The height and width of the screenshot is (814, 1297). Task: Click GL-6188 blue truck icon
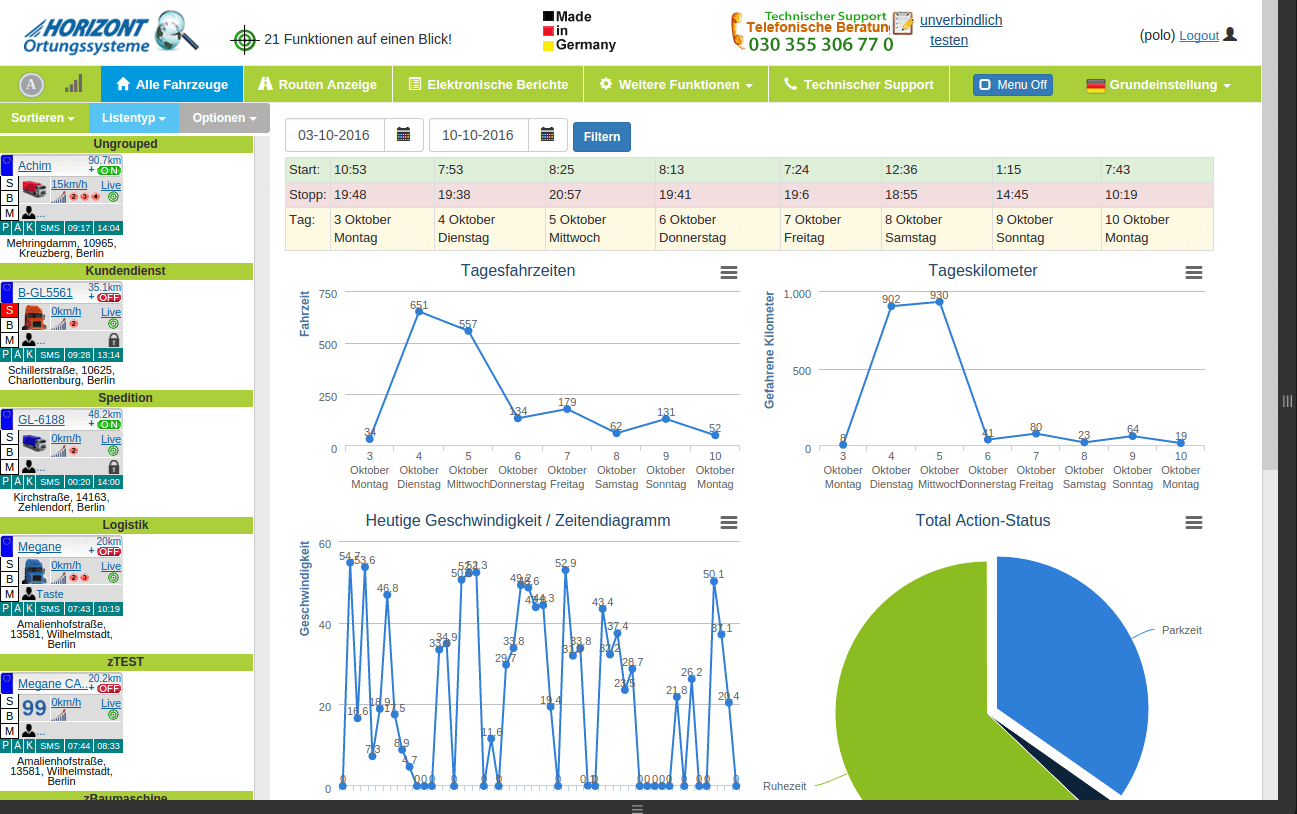click(x=34, y=444)
